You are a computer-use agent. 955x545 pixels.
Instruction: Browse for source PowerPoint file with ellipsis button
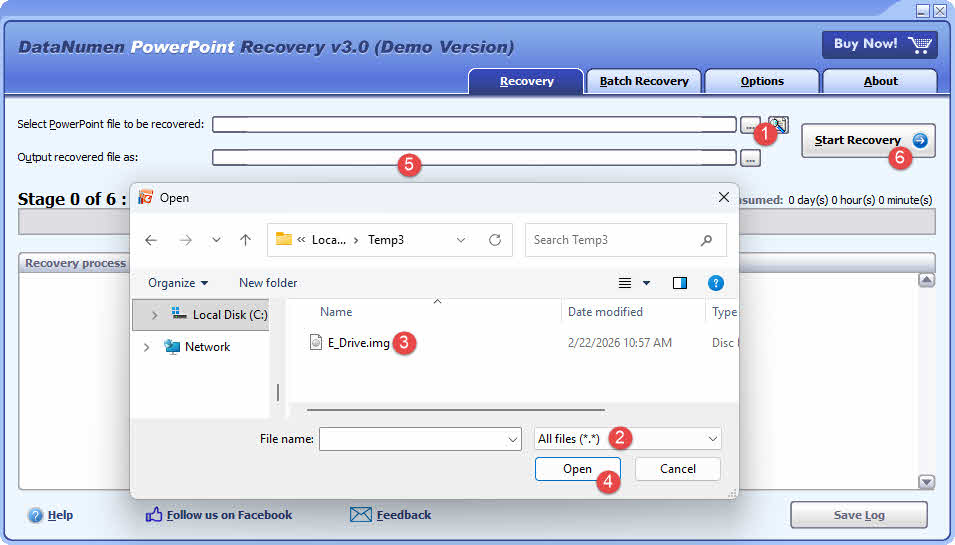pyautogui.click(x=750, y=125)
